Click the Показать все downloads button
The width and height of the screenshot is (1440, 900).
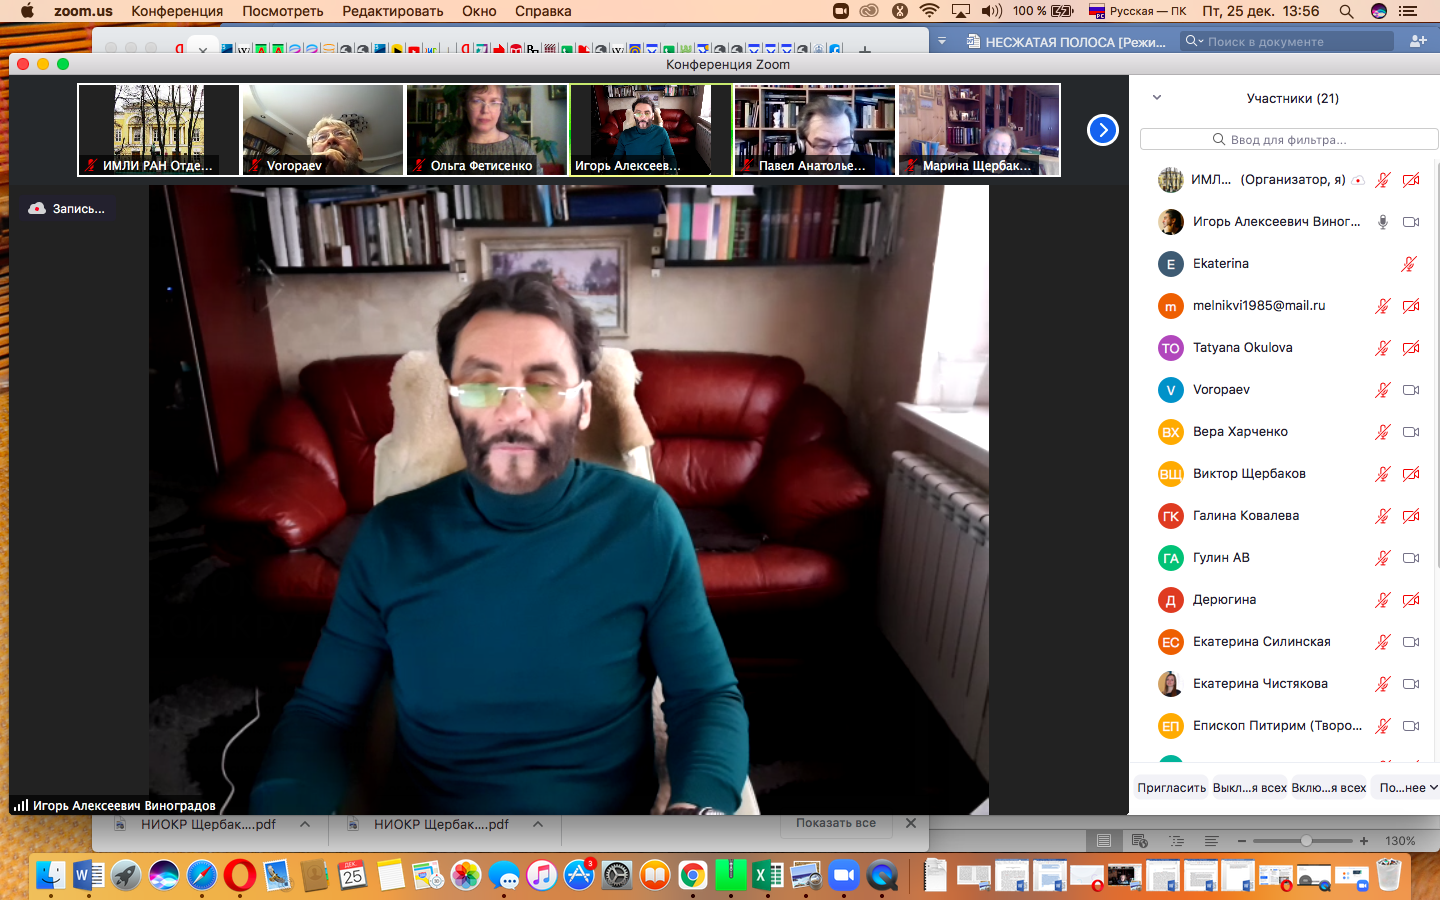click(x=835, y=823)
